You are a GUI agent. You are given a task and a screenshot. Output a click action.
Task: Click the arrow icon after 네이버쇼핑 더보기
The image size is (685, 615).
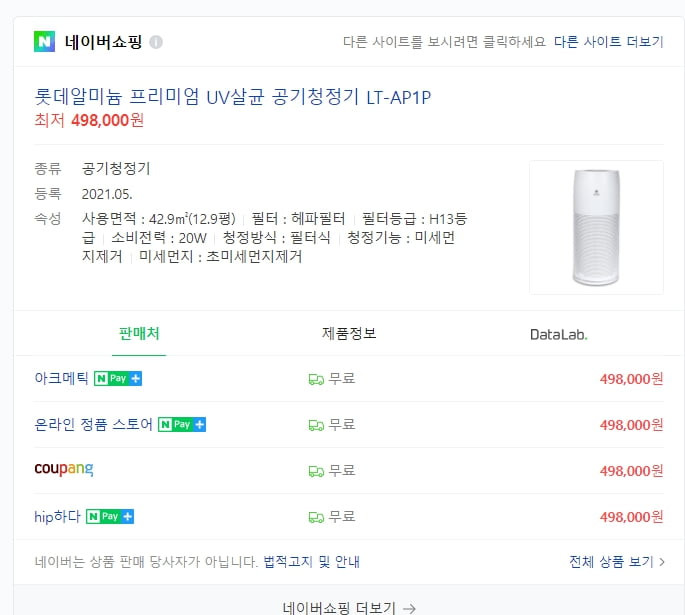coord(409,608)
